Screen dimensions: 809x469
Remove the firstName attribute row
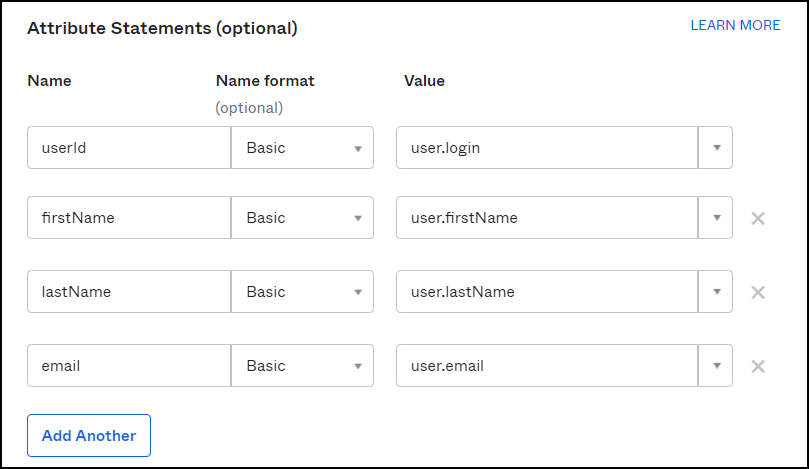point(758,218)
